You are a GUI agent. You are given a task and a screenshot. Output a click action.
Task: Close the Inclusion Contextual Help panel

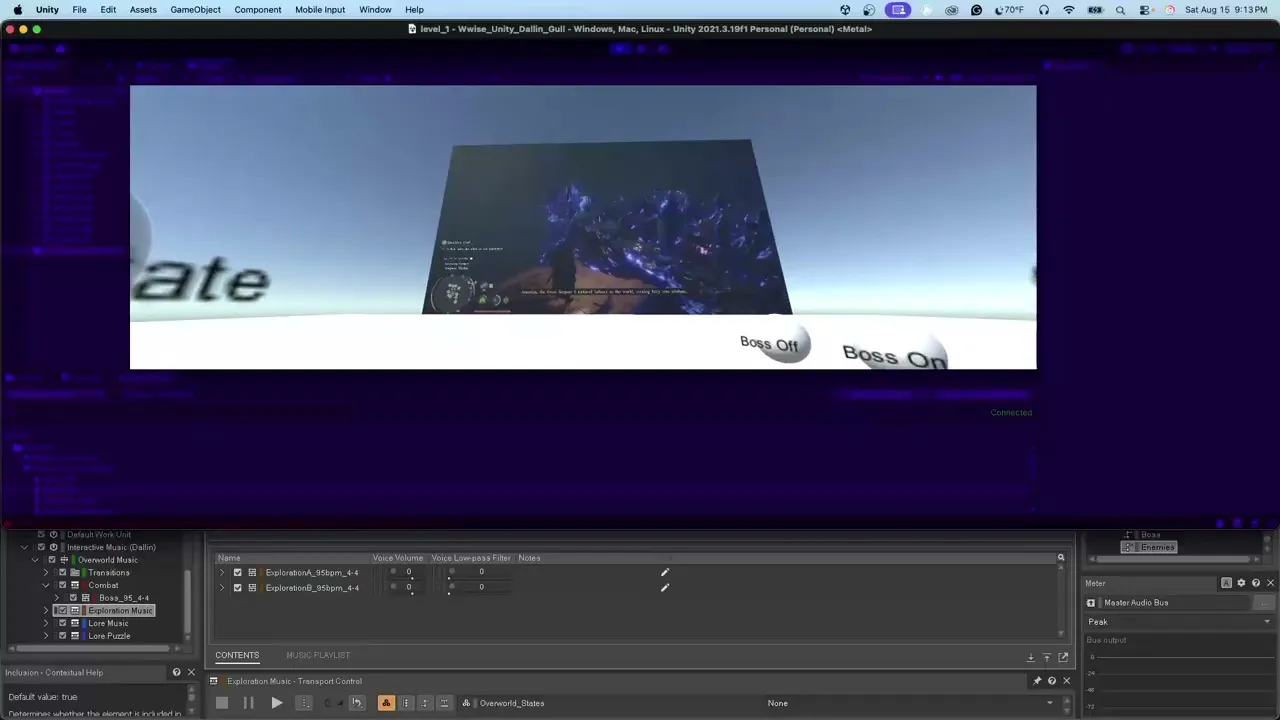tap(191, 672)
